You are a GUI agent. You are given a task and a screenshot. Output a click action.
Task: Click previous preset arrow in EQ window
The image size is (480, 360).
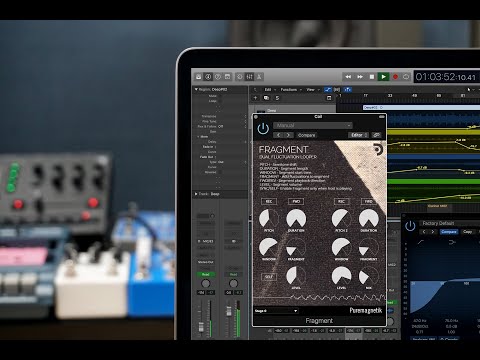click(x=424, y=232)
